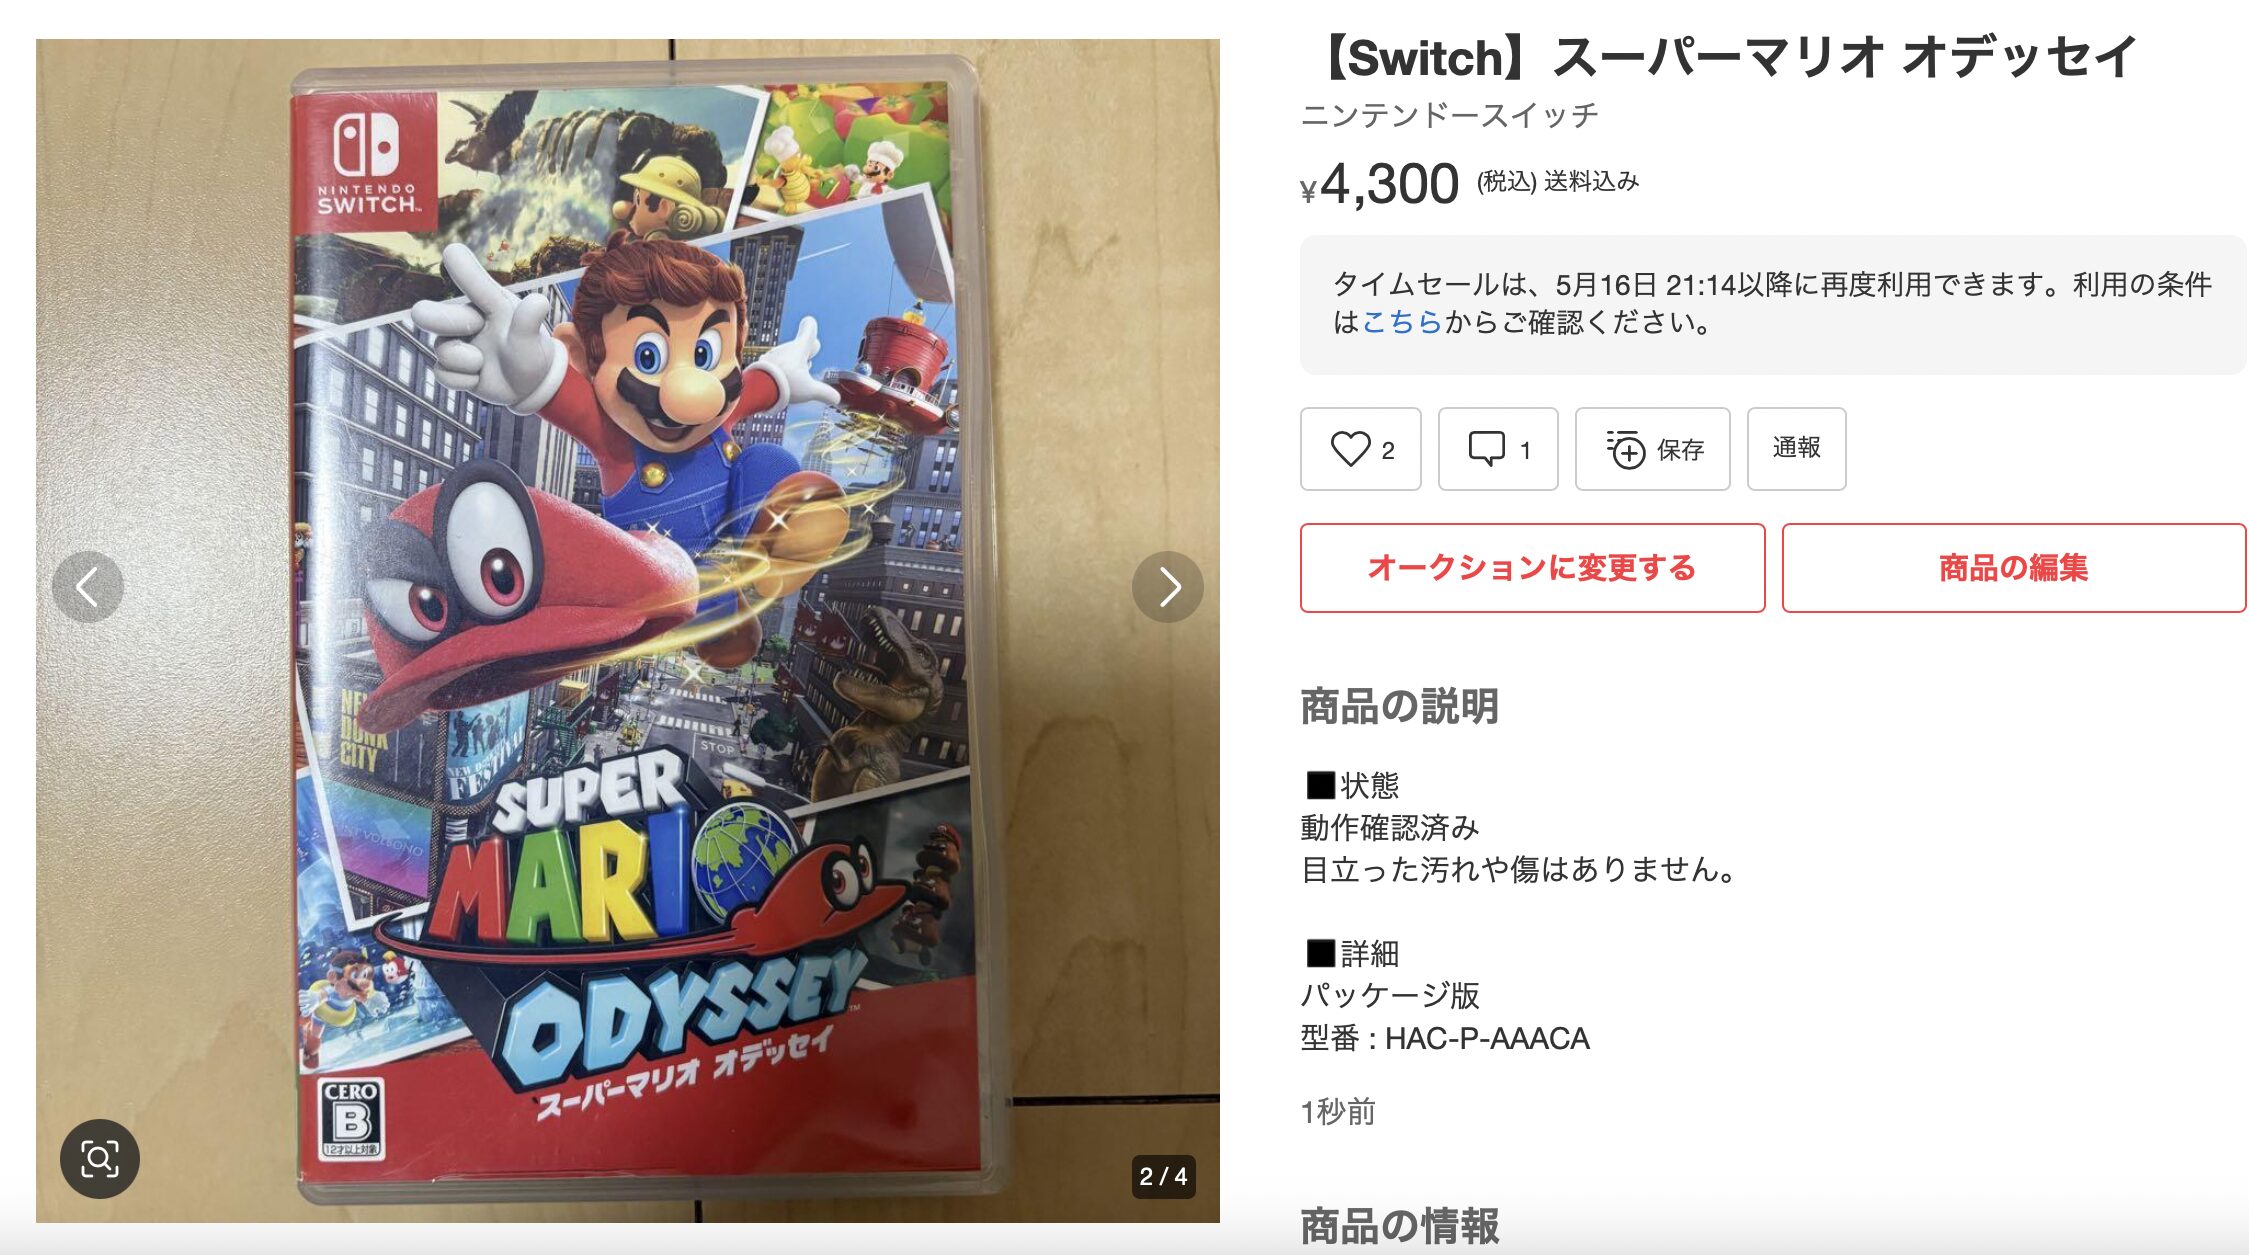This screenshot has height=1255, width=2249.
Task: Click the comment count number 1
Action: pos(1525,451)
